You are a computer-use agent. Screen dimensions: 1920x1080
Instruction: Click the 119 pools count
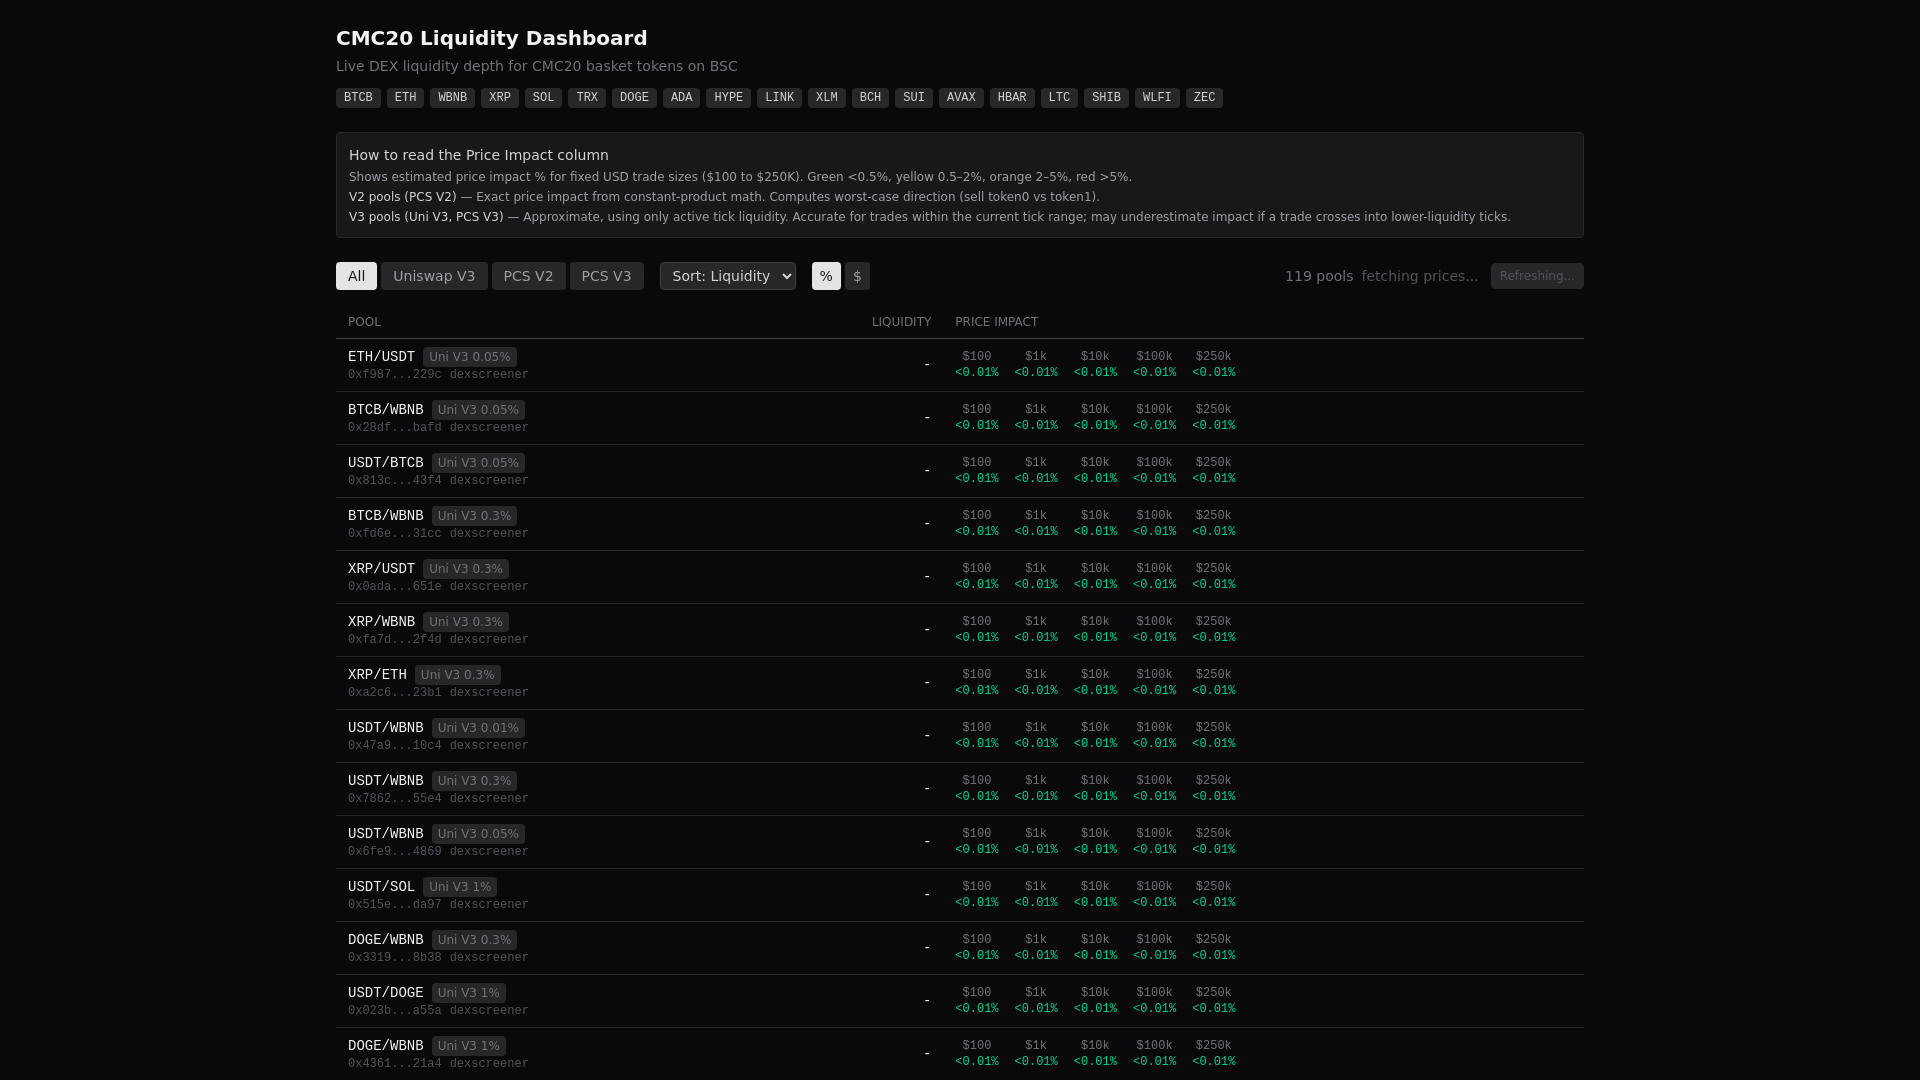[x=1319, y=276]
